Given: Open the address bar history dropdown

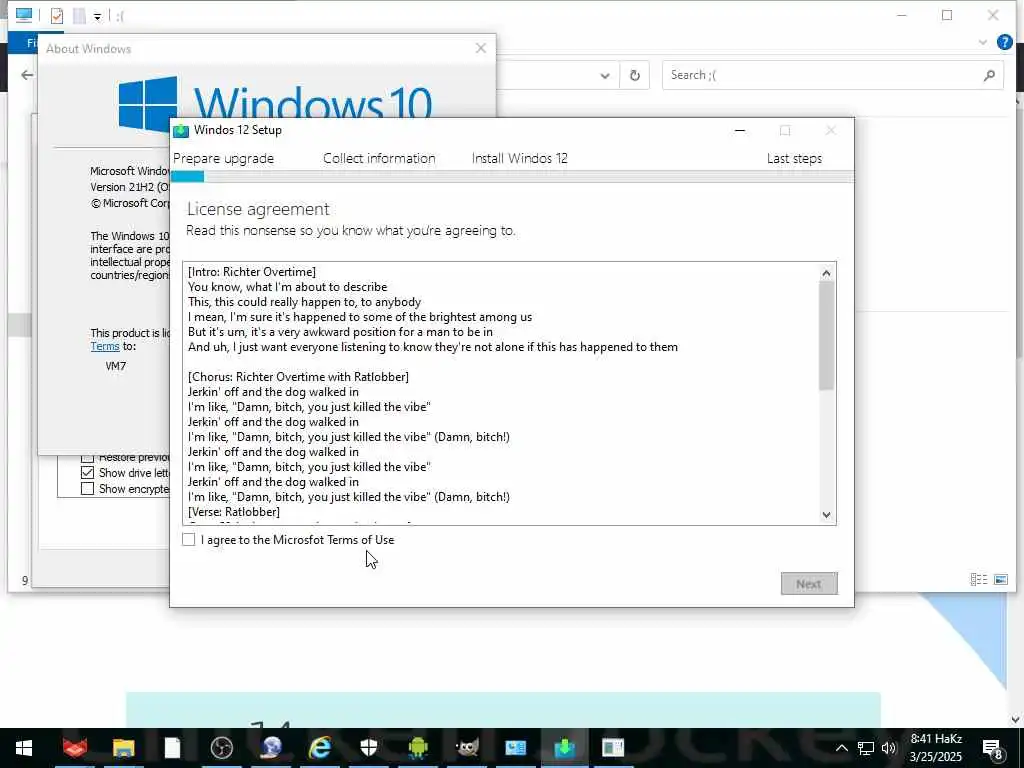Looking at the screenshot, I should click(605, 76).
